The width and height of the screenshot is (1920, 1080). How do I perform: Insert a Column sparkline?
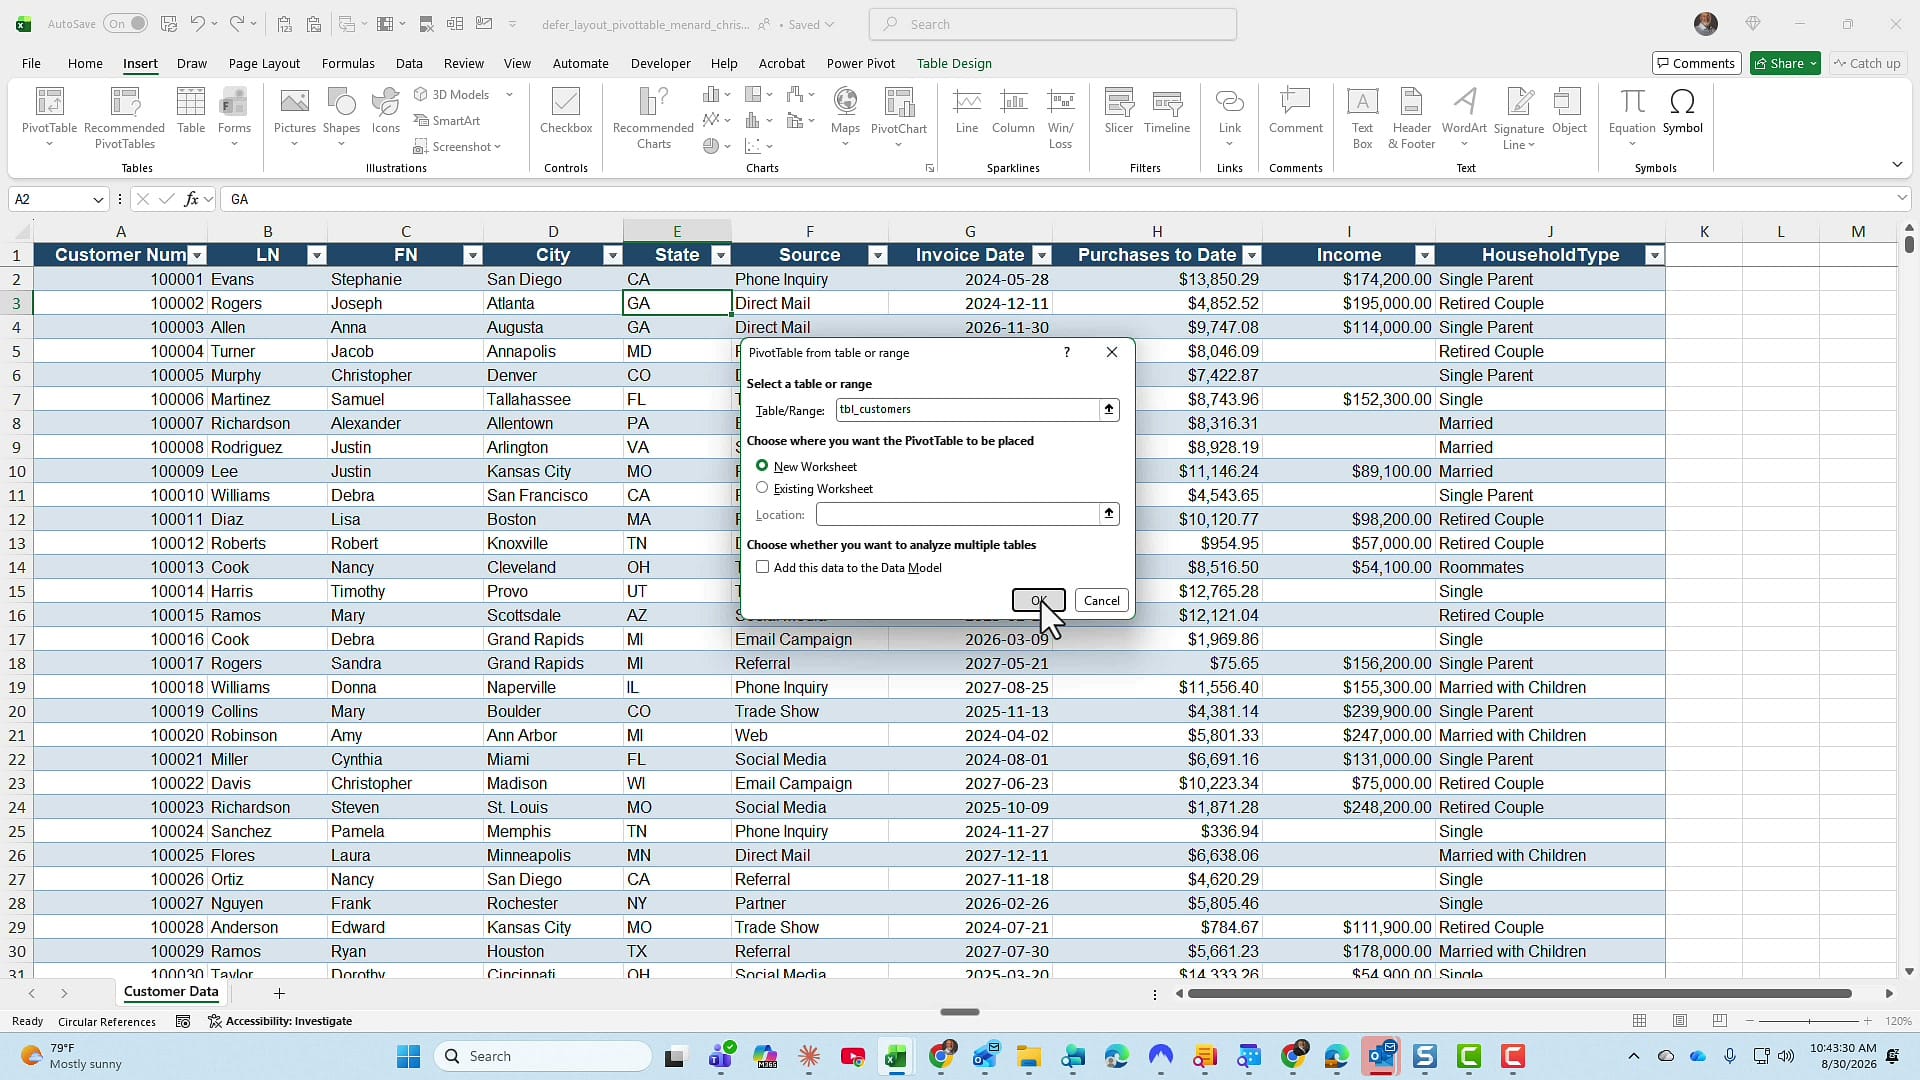tap(1013, 110)
